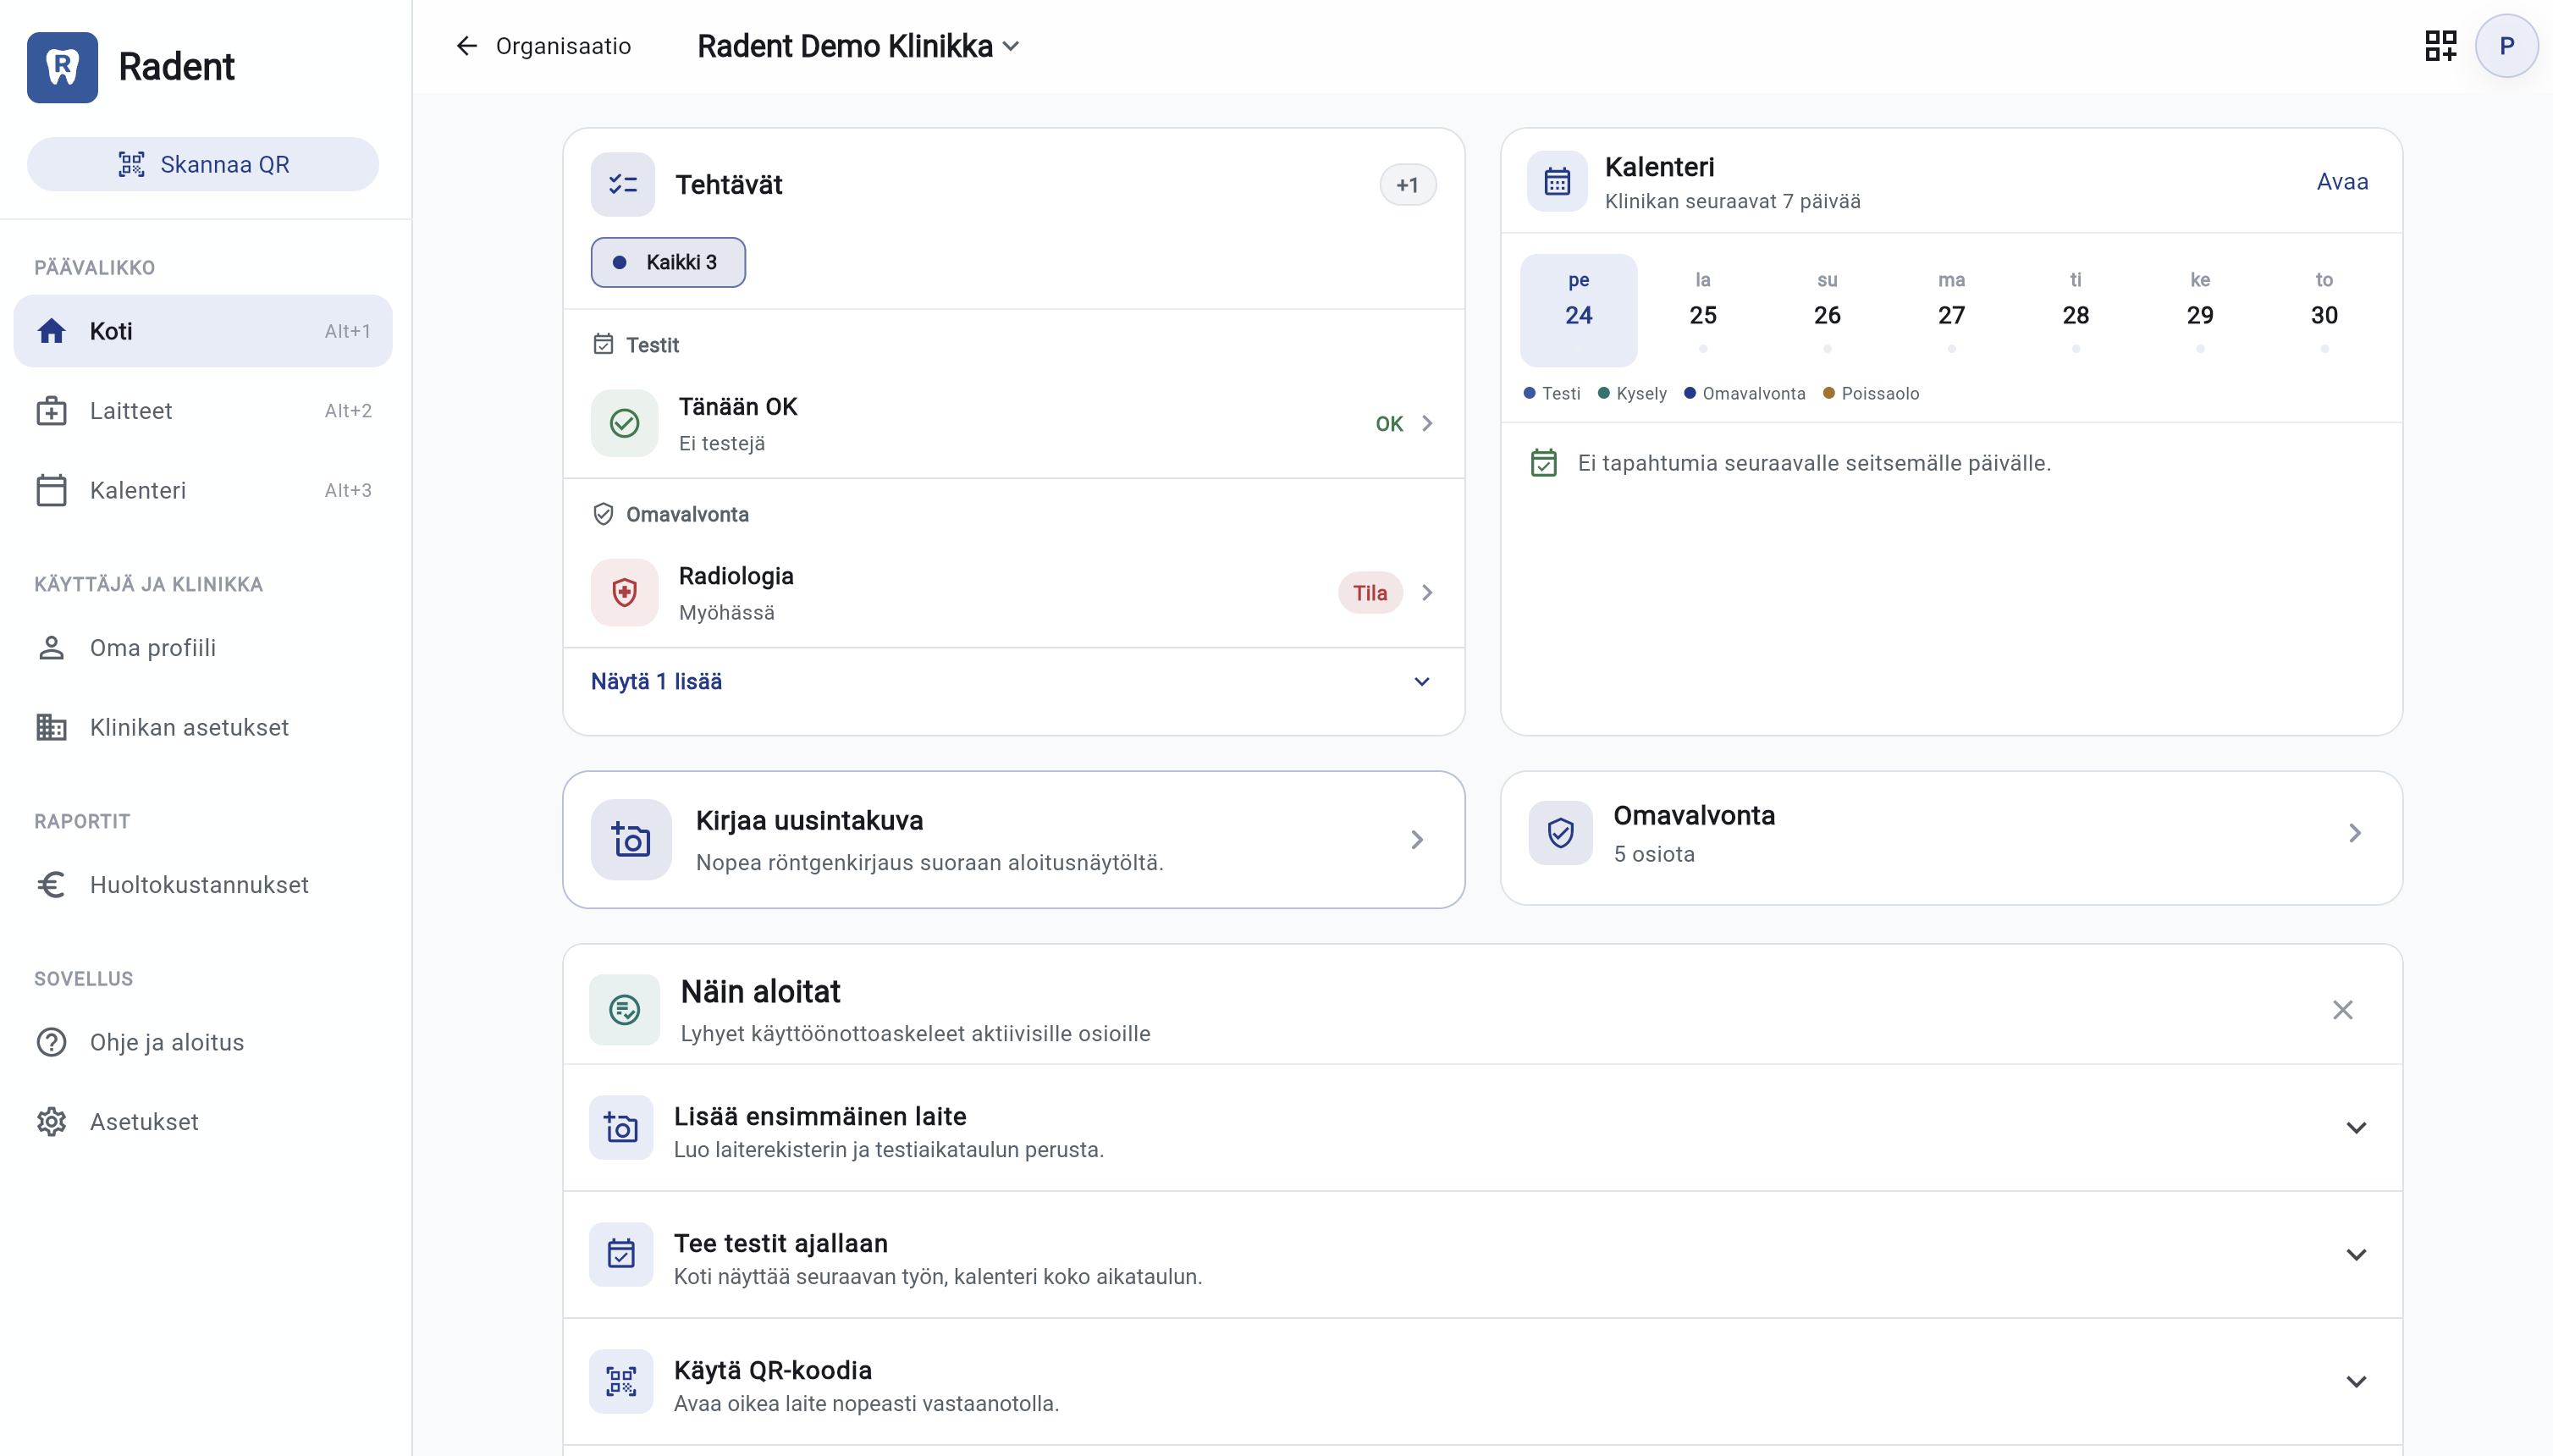Open Kirjaa uusintakuva card chevron
Image resolution: width=2553 pixels, height=1456 pixels.
(x=1417, y=839)
